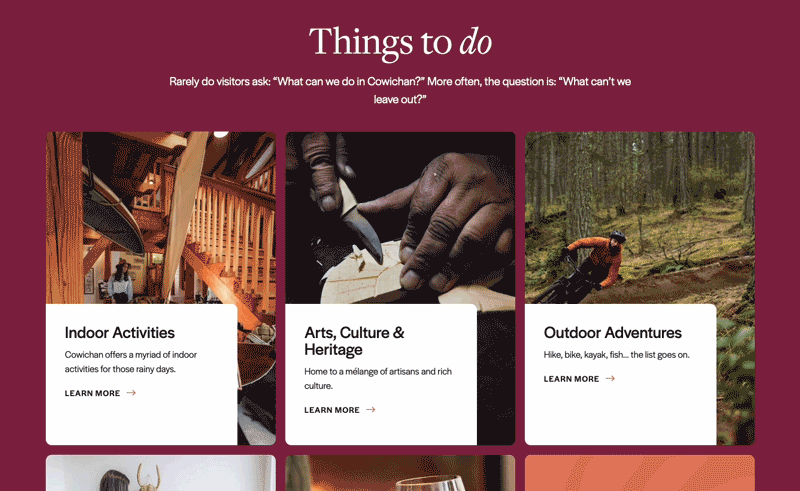Click the wooden staircase interior photo

(x=161, y=218)
